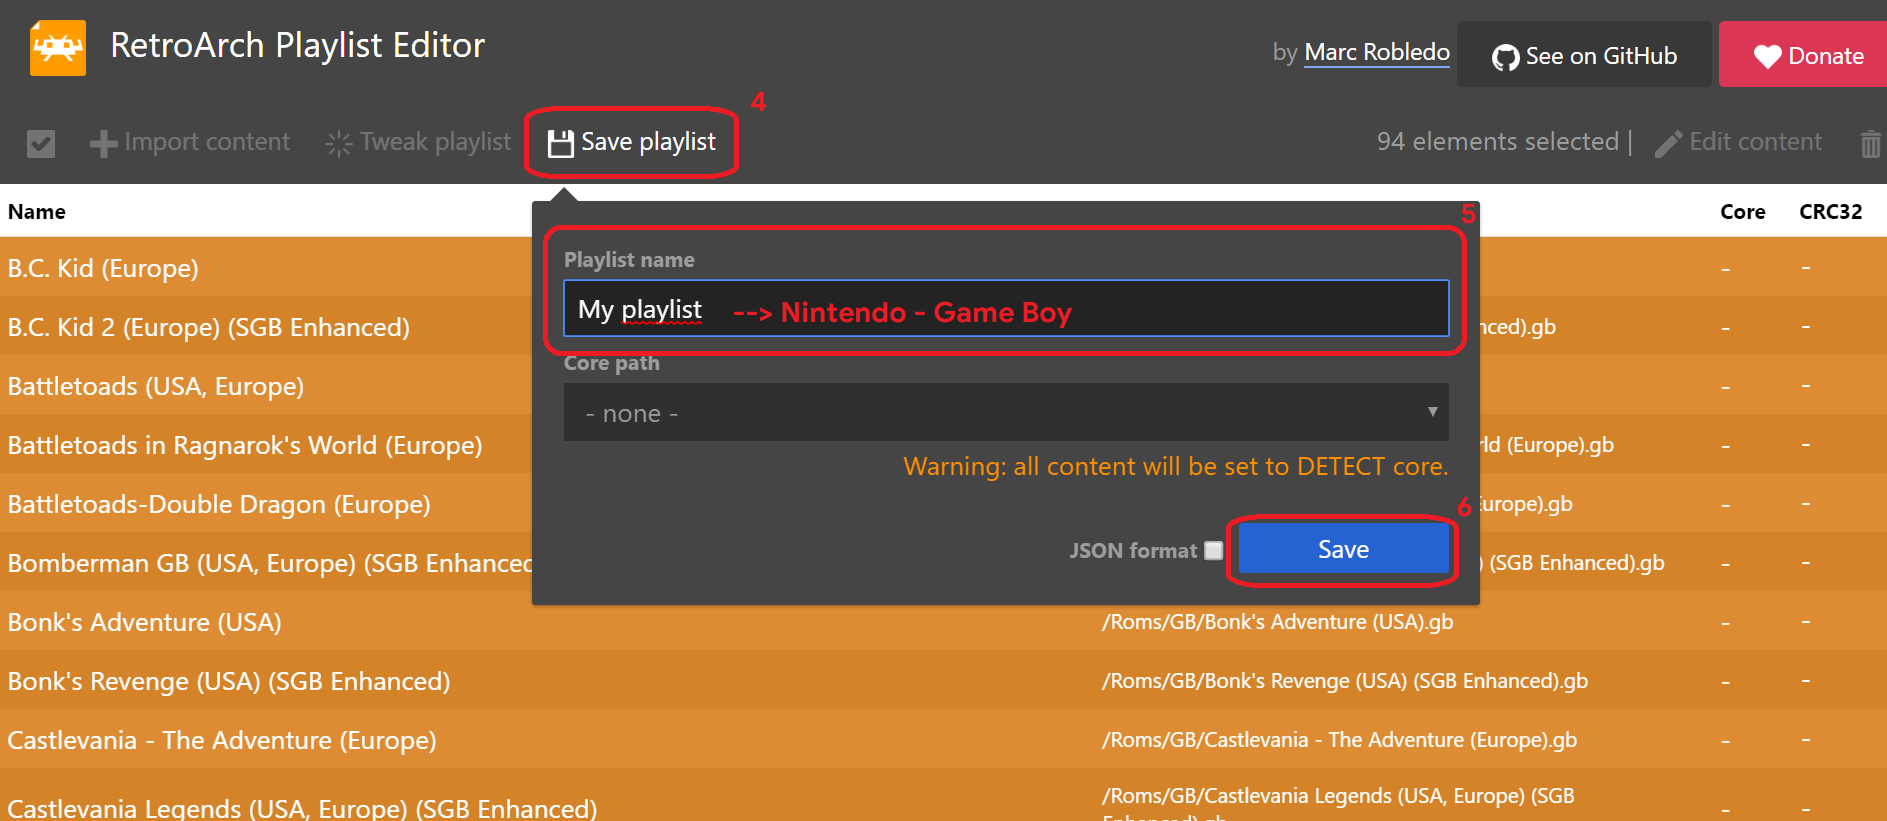Expand the Core path dropdown

point(1006,412)
